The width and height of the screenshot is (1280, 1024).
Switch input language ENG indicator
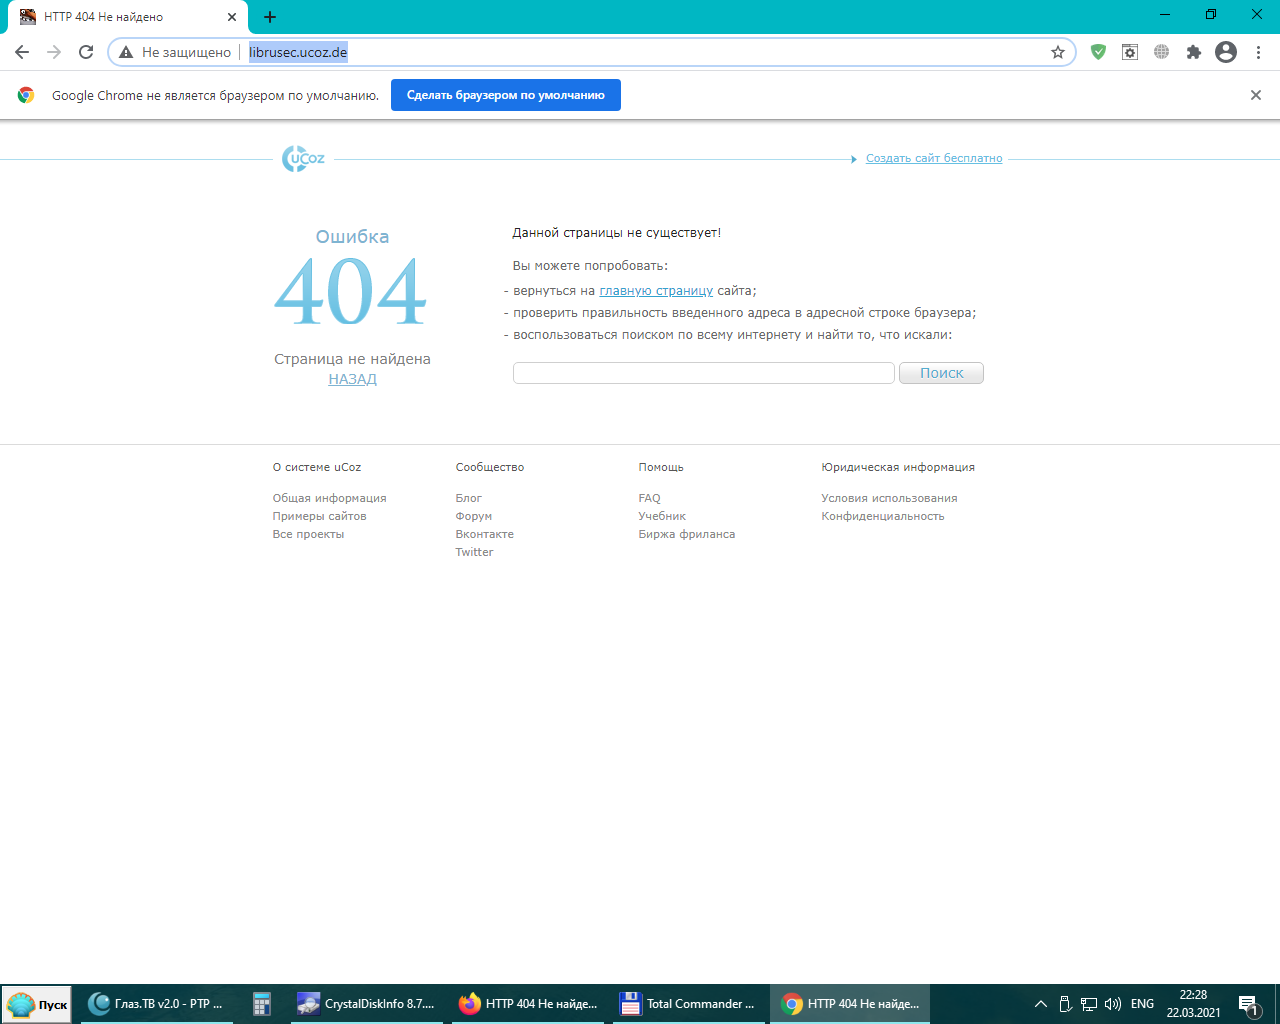point(1142,1004)
